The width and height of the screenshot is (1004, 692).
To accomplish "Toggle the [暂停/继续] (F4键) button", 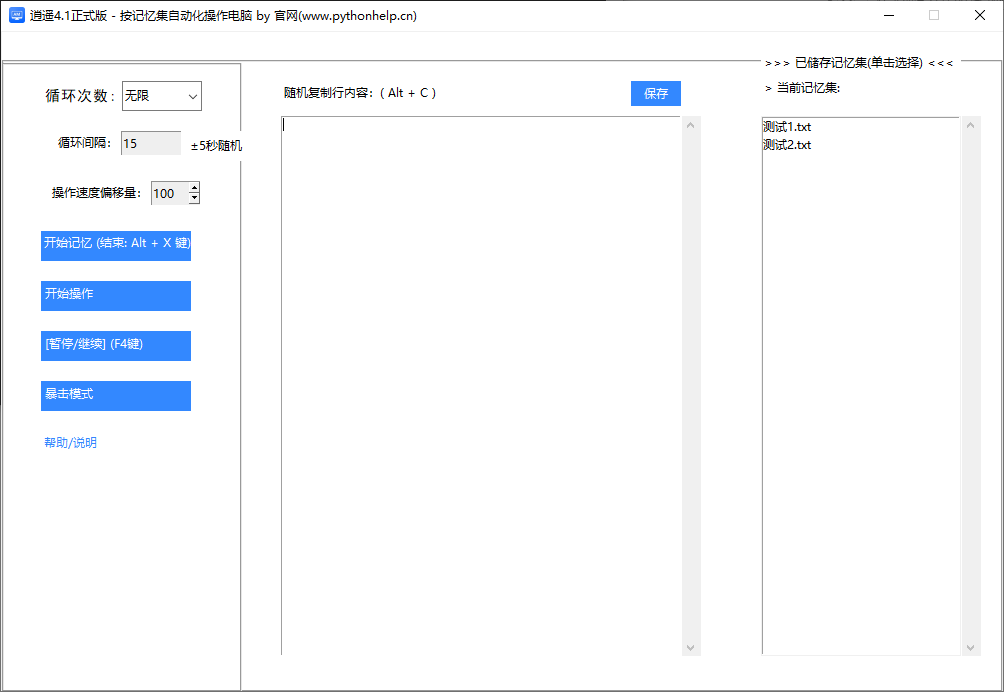I will coord(115,345).
